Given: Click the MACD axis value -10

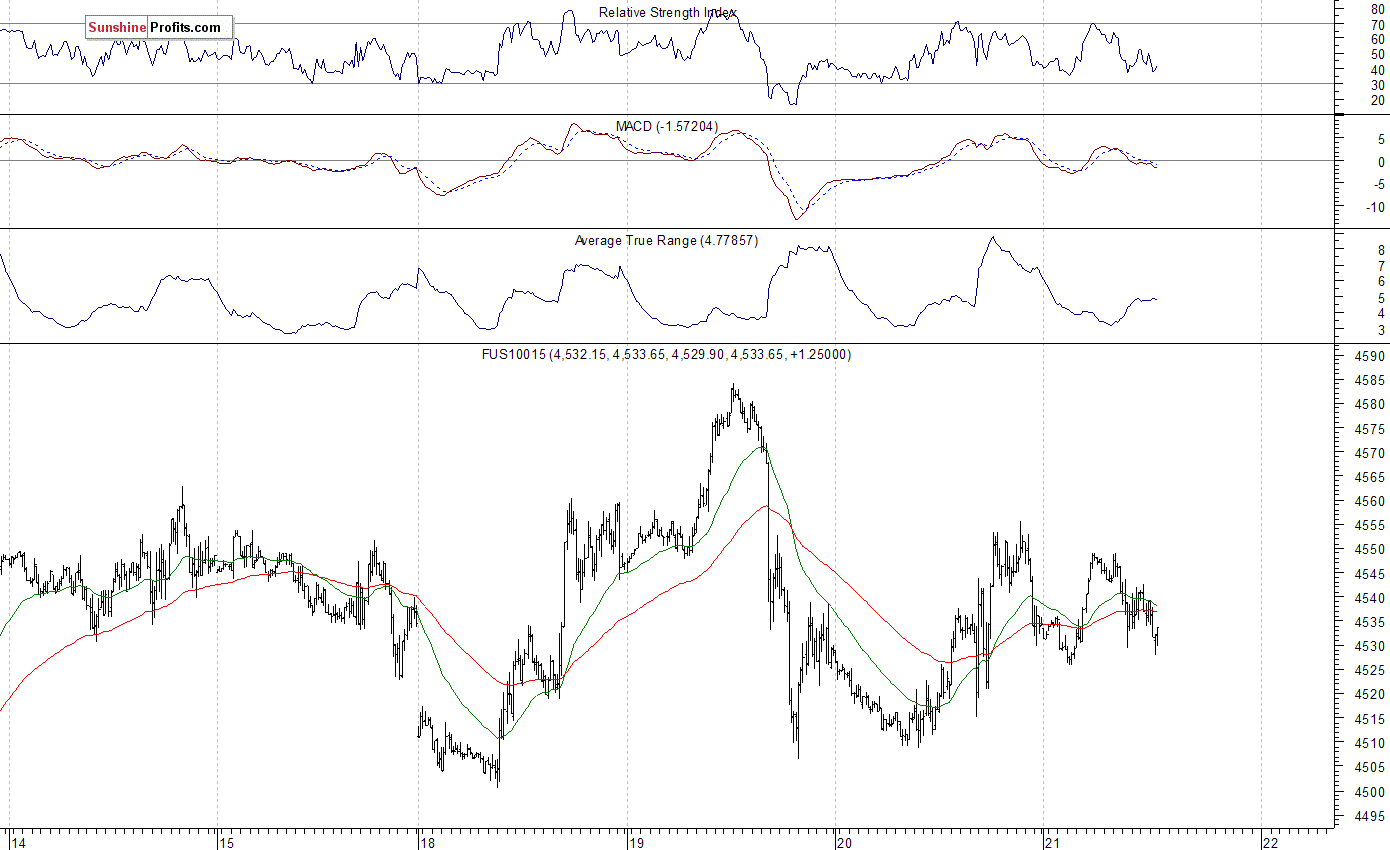Looking at the screenshot, I should (x=1376, y=207).
